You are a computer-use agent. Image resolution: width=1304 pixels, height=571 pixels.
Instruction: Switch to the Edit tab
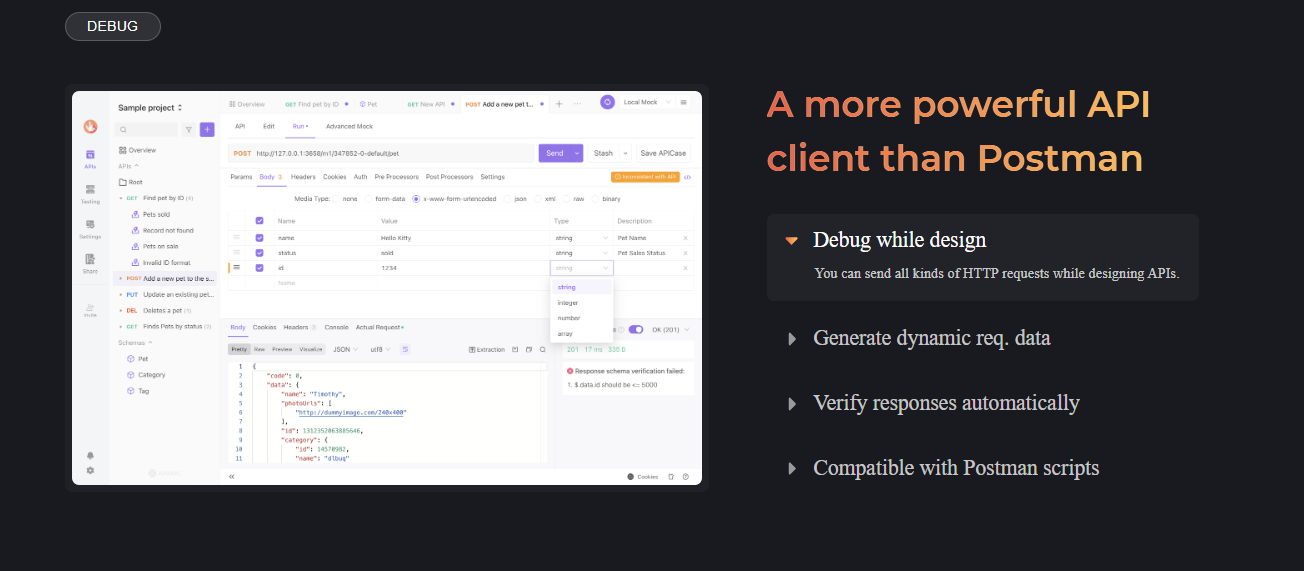coord(269,126)
